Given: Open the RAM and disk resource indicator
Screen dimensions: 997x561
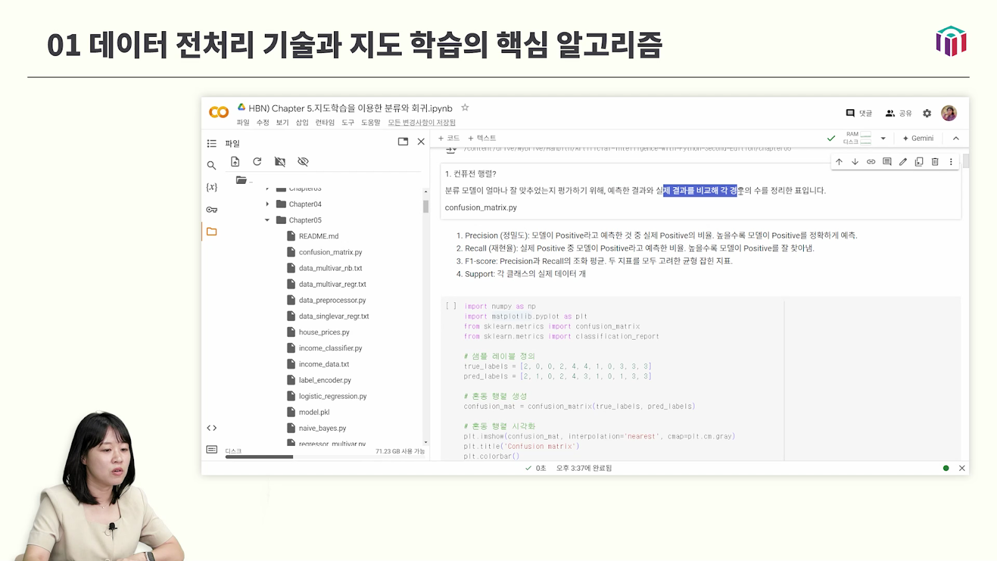Looking at the screenshot, I should coord(857,138).
